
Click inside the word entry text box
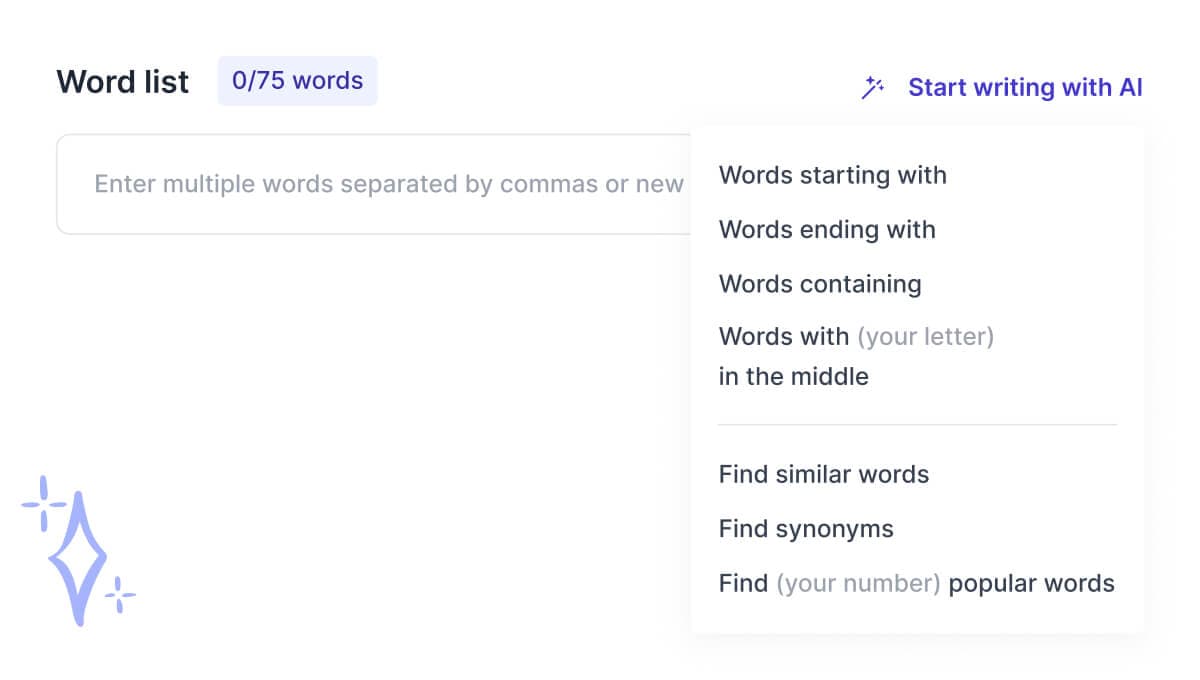click(380, 184)
